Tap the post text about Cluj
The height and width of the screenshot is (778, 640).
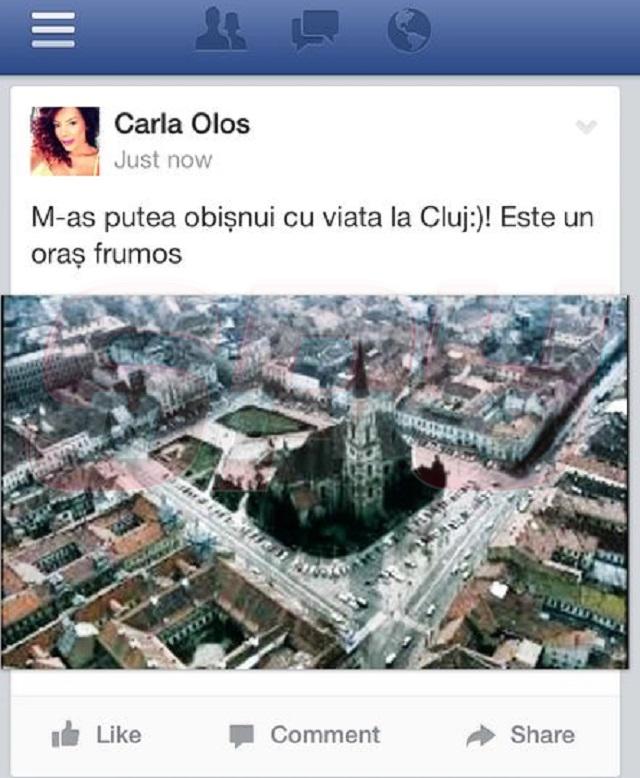tap(313, 236)
